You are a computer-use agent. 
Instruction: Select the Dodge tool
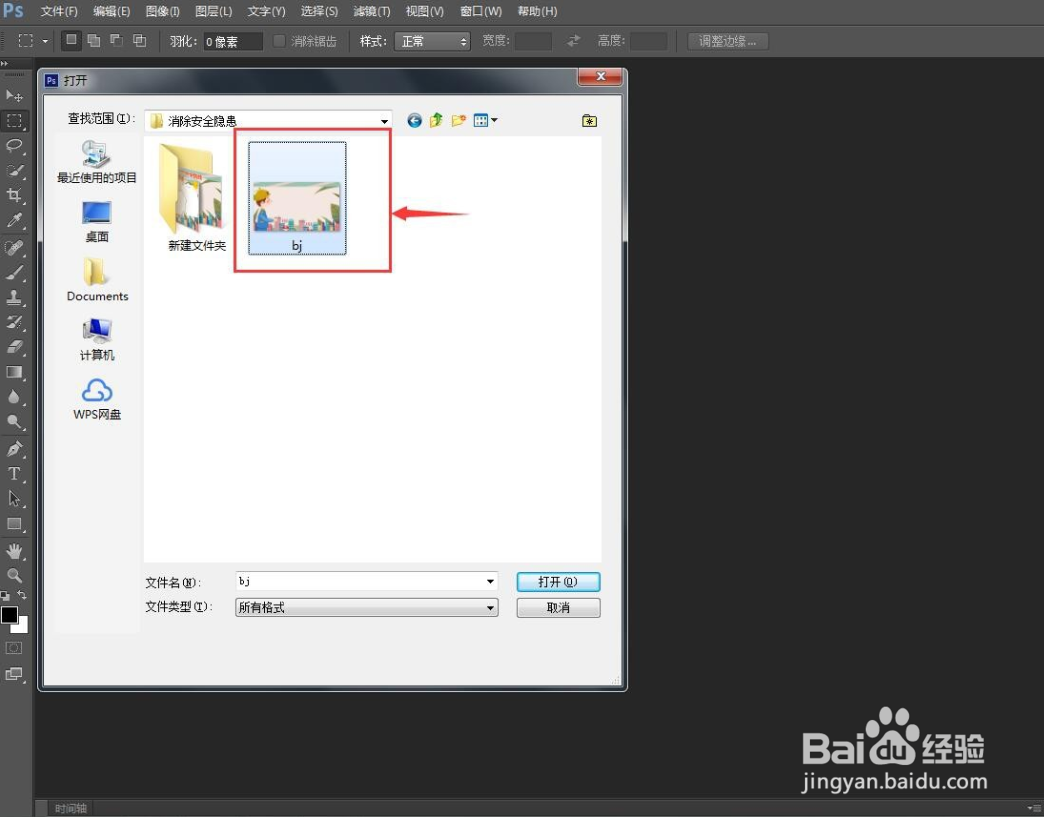(14, 421)
